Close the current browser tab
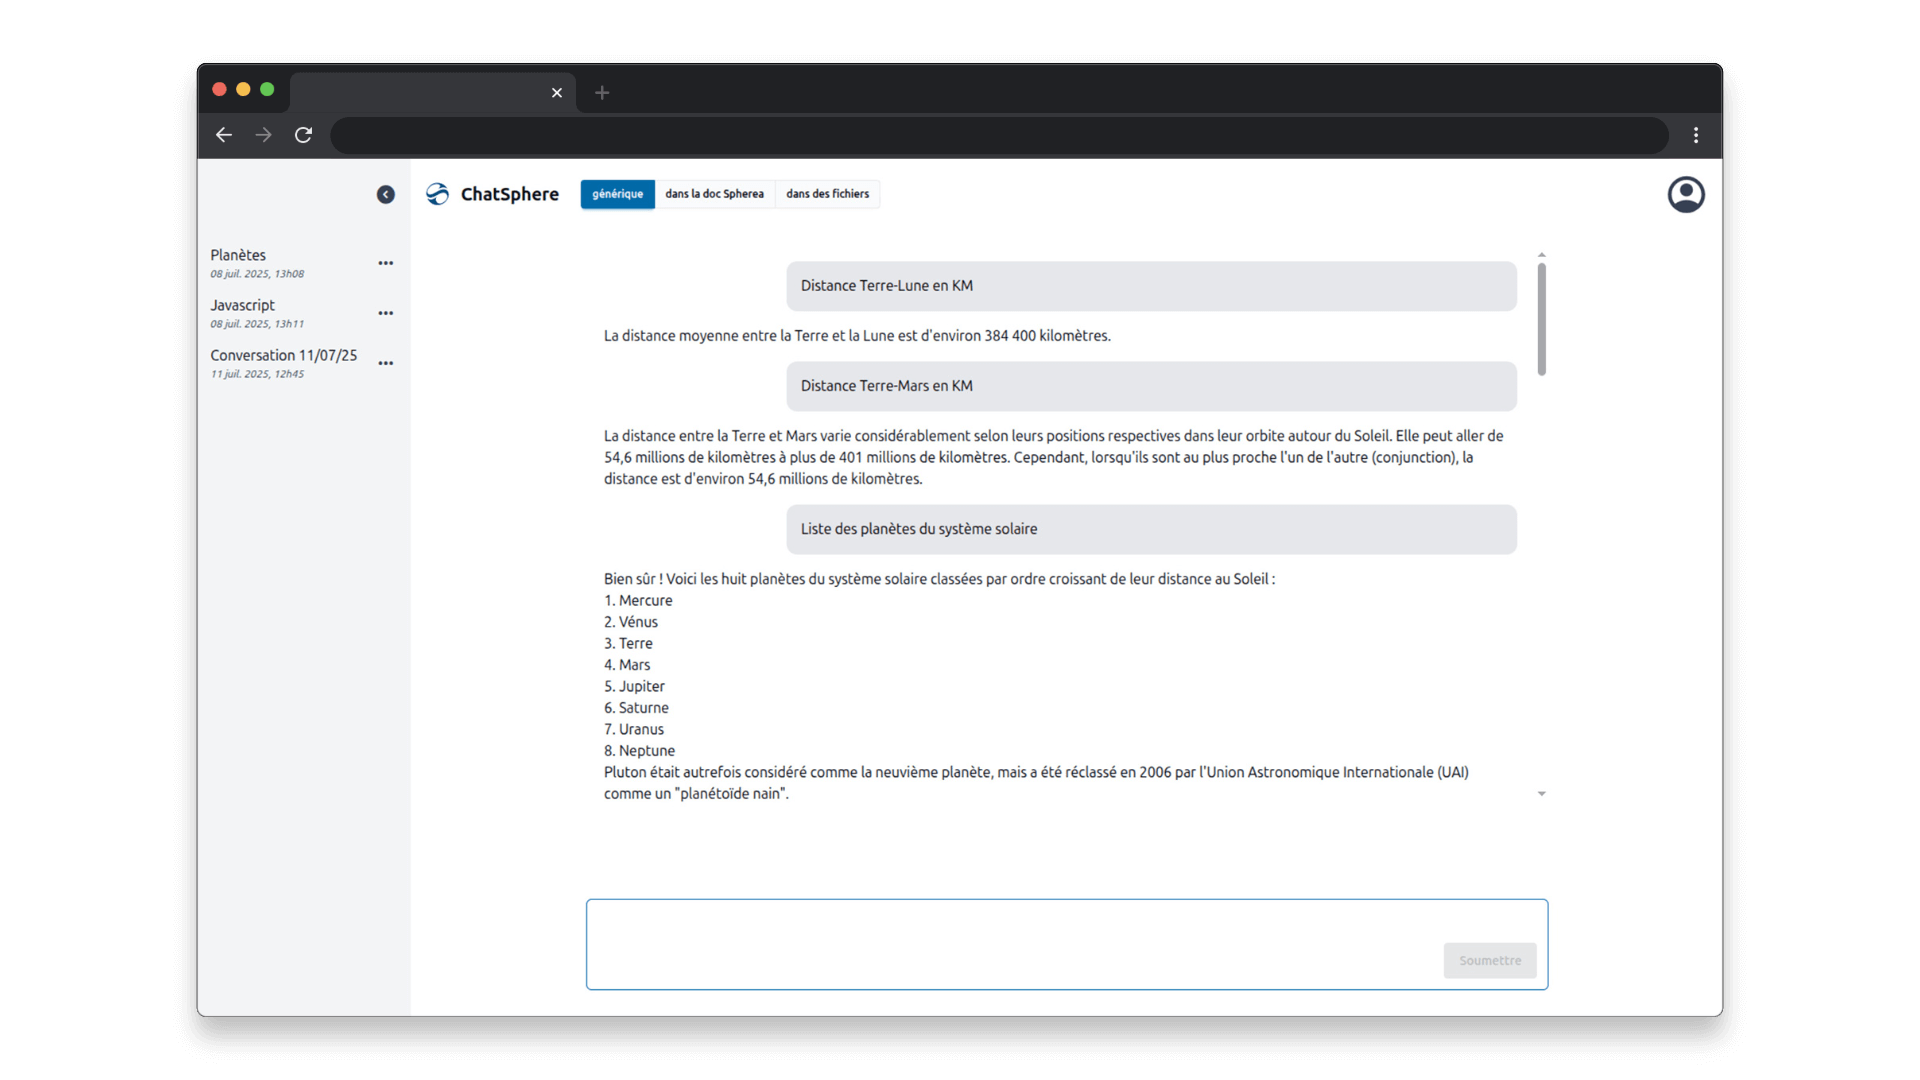The width and height of the screenshot is (1920, 1080). tap(557, 93)
